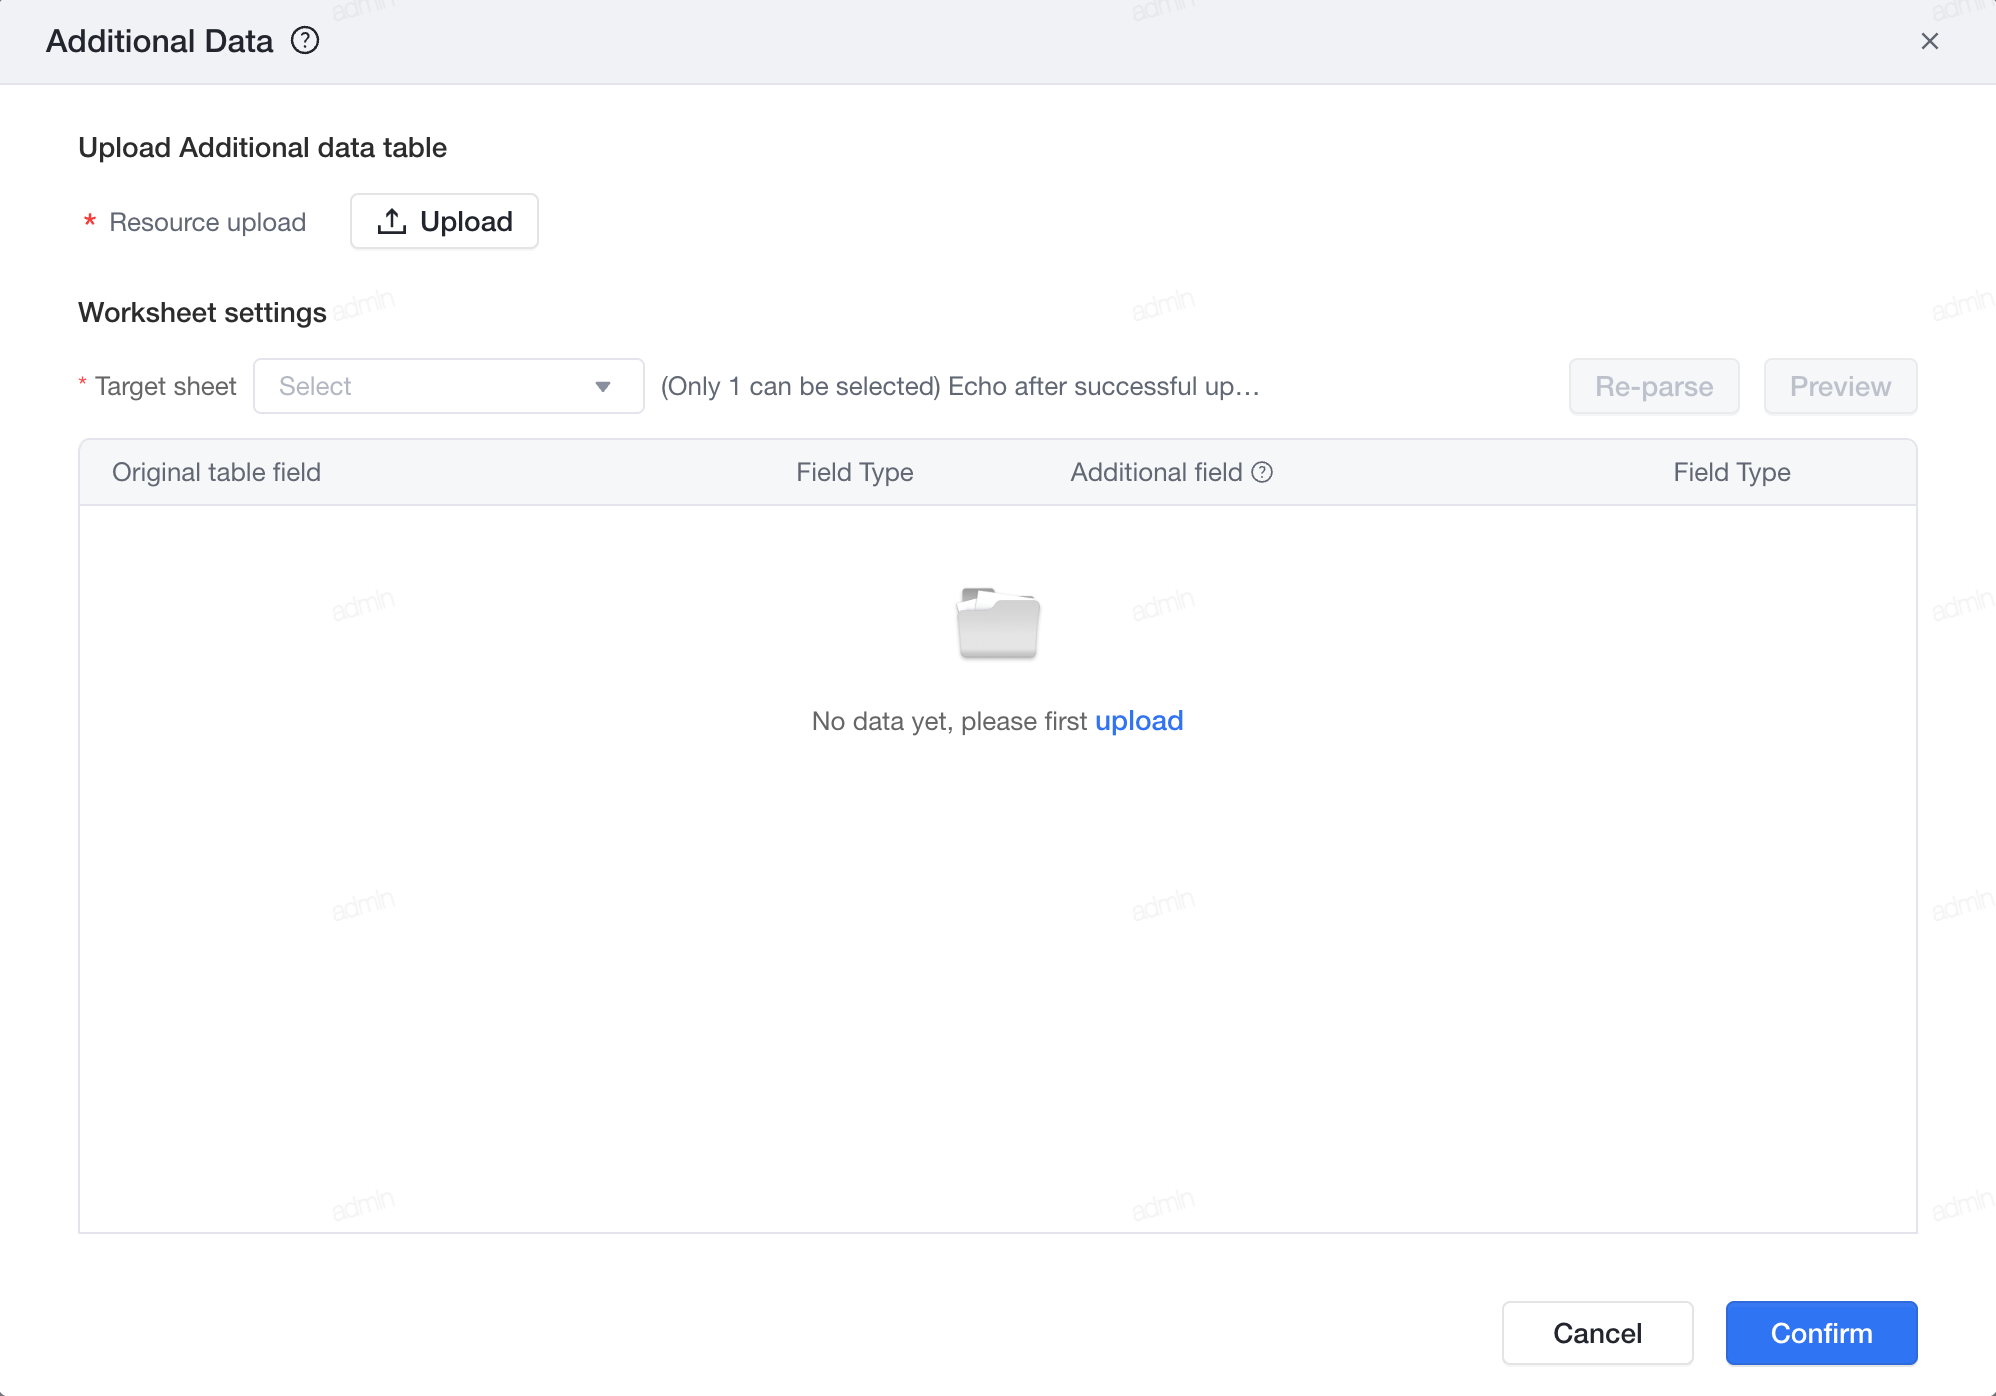Image resolution: width=1996 pixels, height=1396 pixels.
Task: Click the truncated hint text after Target sheet
Action: click(960, 386)
